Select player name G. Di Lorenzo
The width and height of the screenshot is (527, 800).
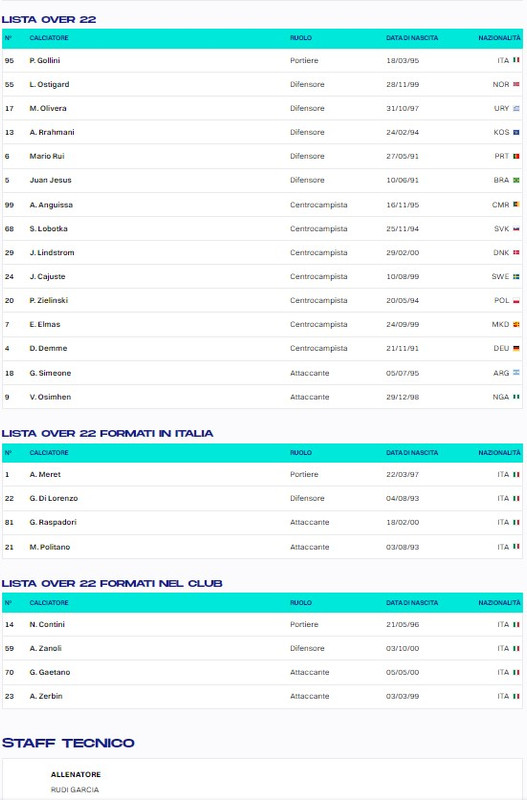54,498
